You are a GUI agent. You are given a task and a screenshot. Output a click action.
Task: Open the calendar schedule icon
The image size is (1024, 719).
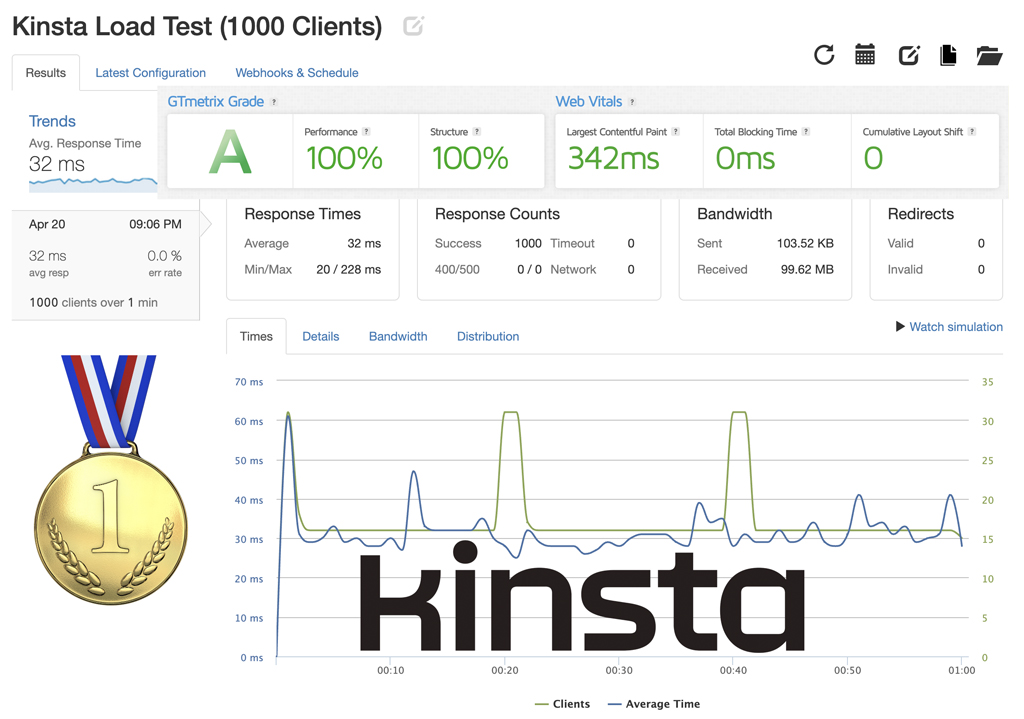tap(865, 55)
